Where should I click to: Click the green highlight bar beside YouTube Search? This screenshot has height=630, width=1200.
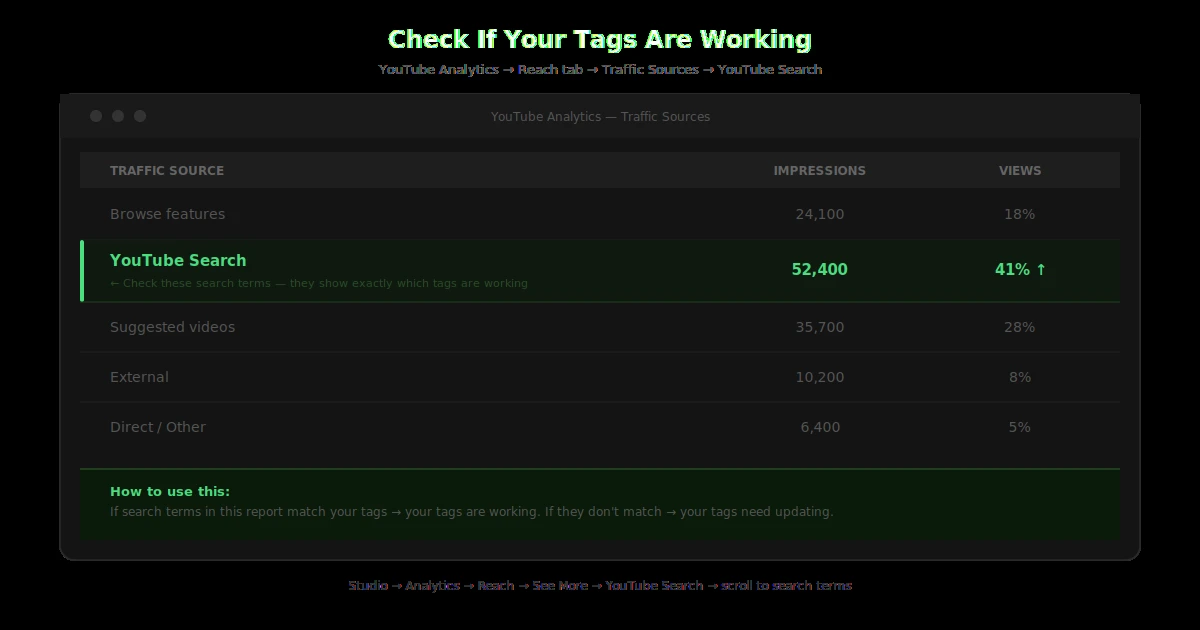coord(83,270)
